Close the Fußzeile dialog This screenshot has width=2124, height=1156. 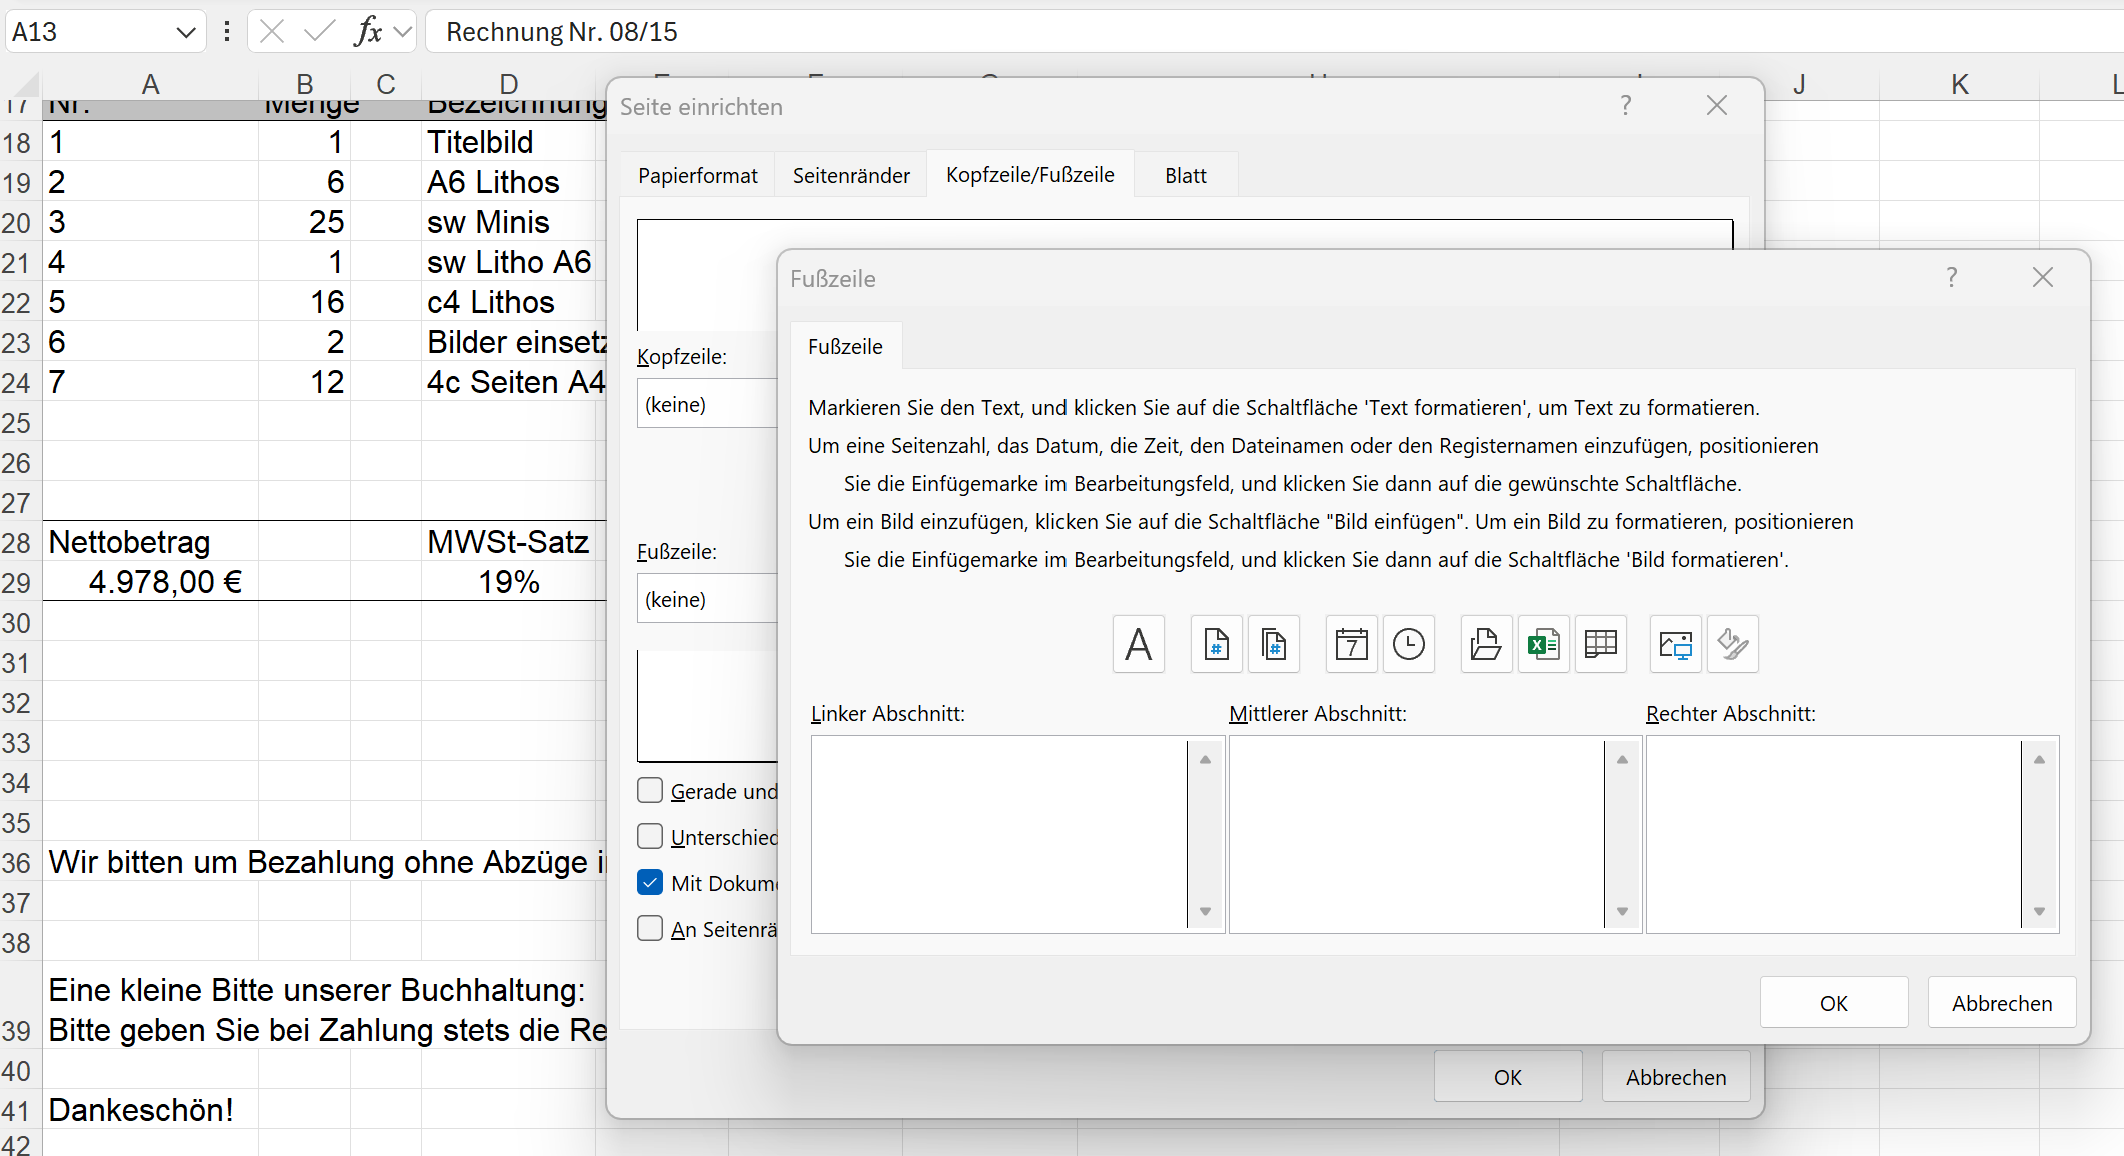(2043, 278)
